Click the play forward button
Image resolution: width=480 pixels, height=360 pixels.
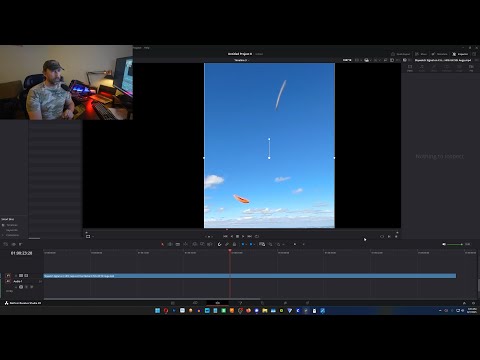(243, 236)
